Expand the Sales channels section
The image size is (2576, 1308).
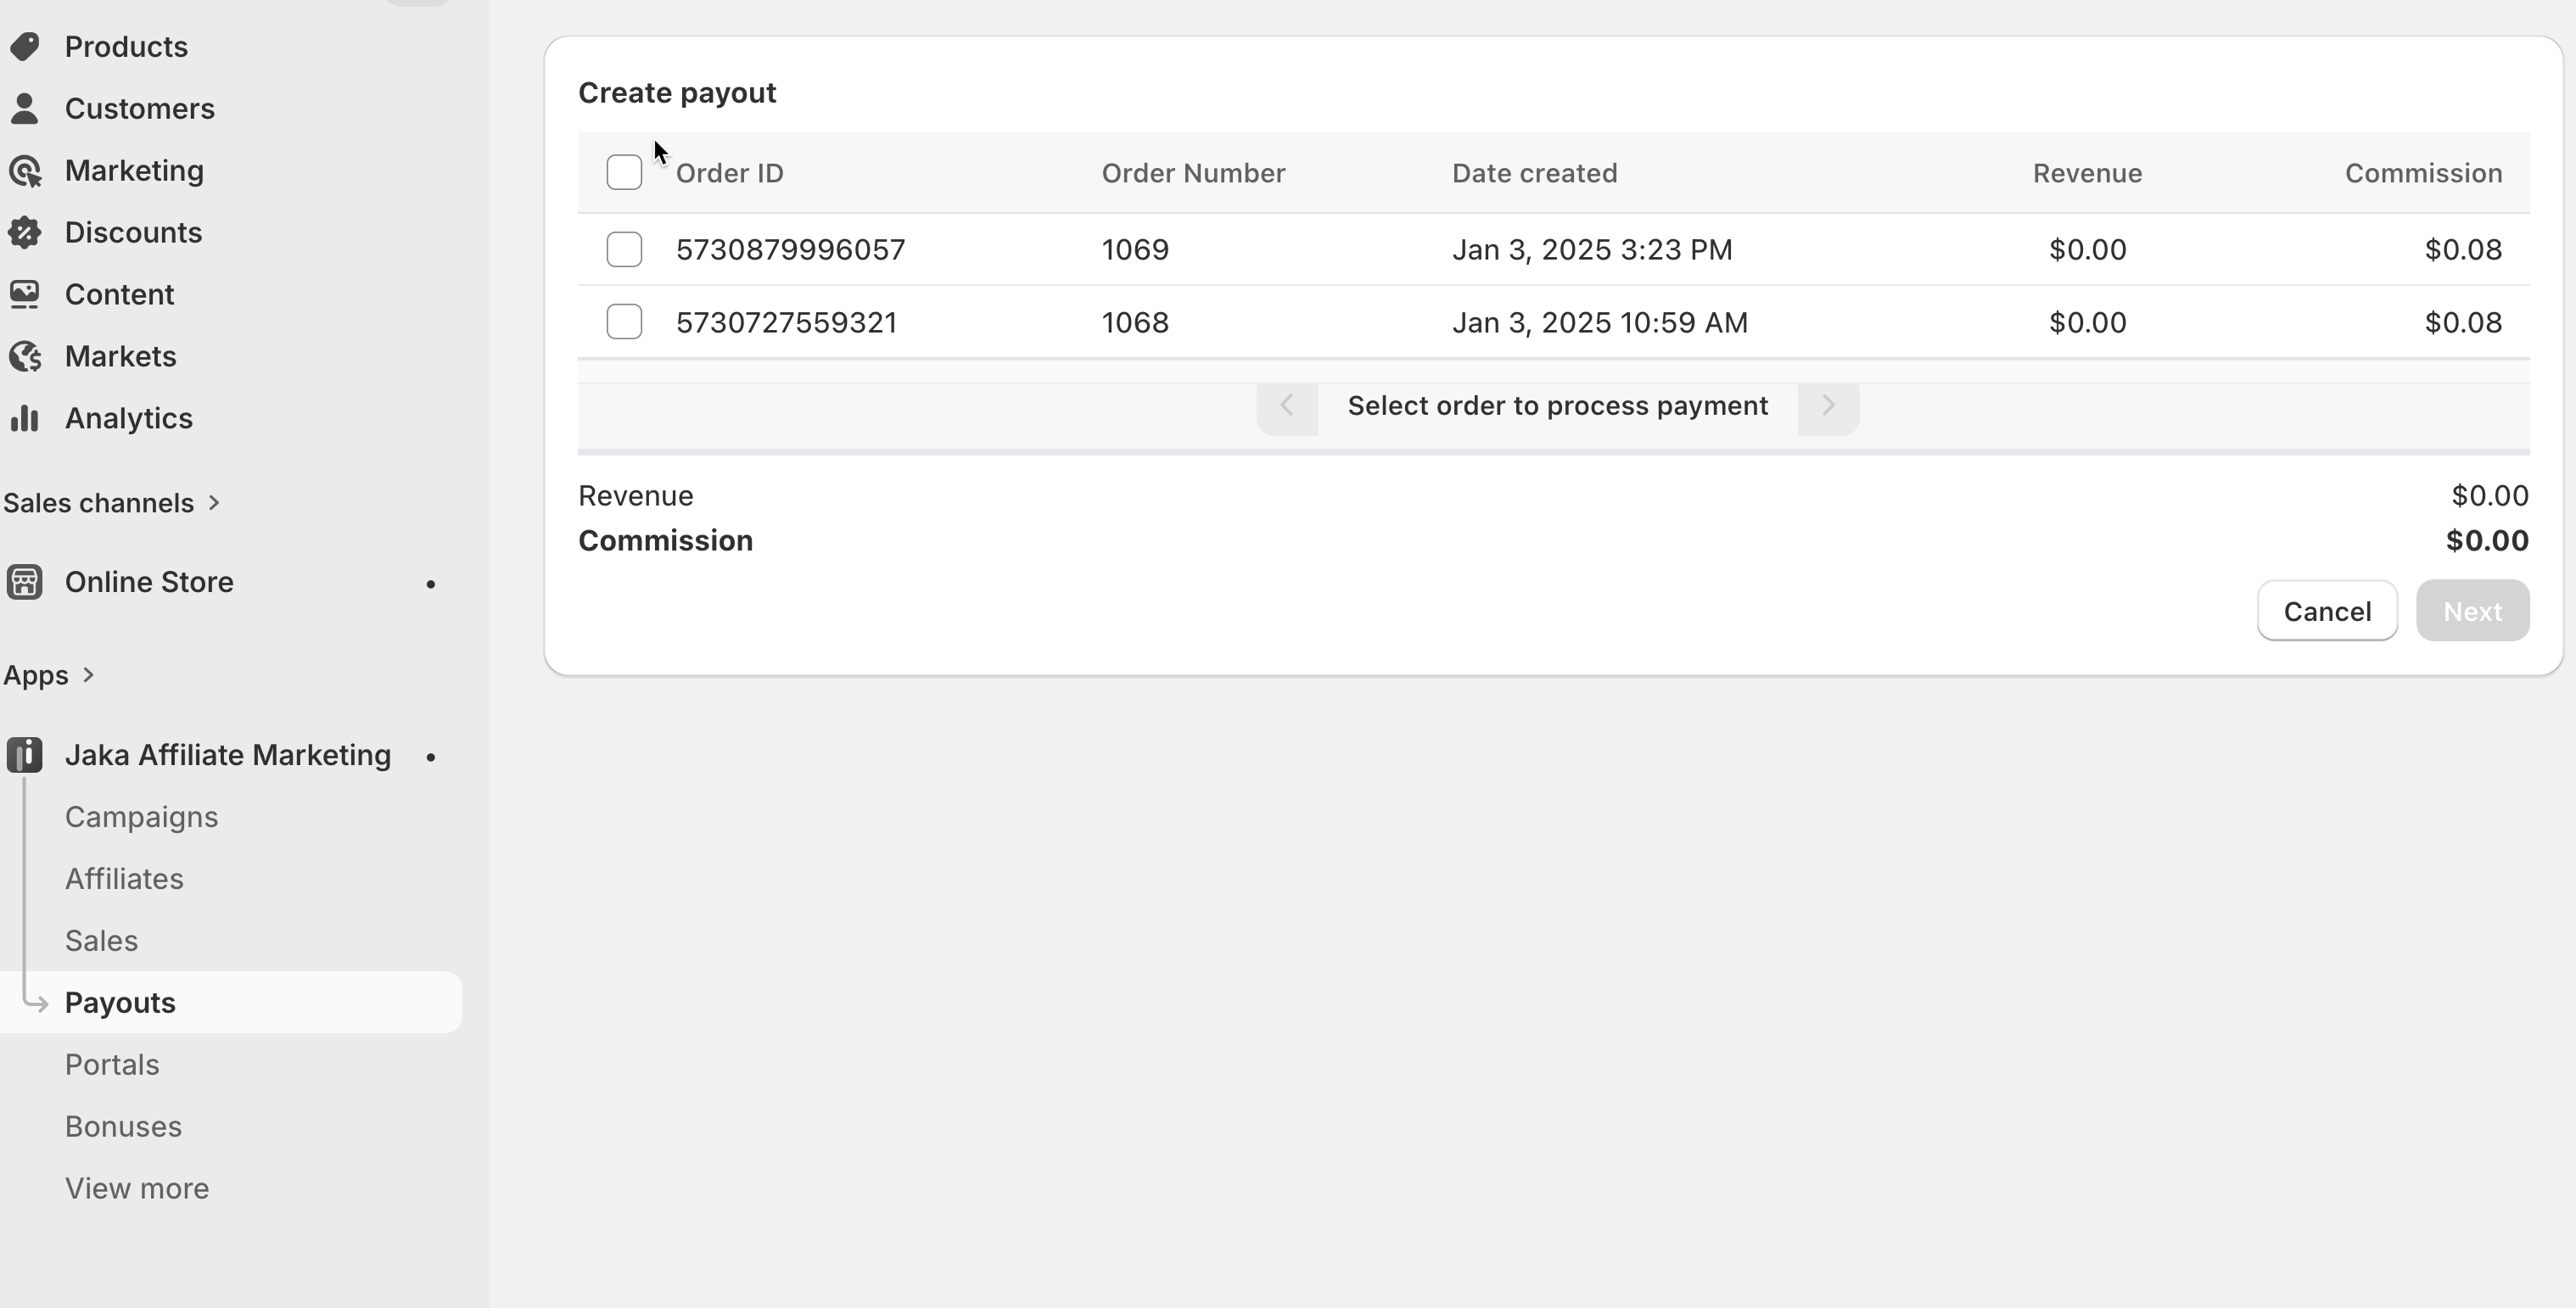[x=213, y=503]
